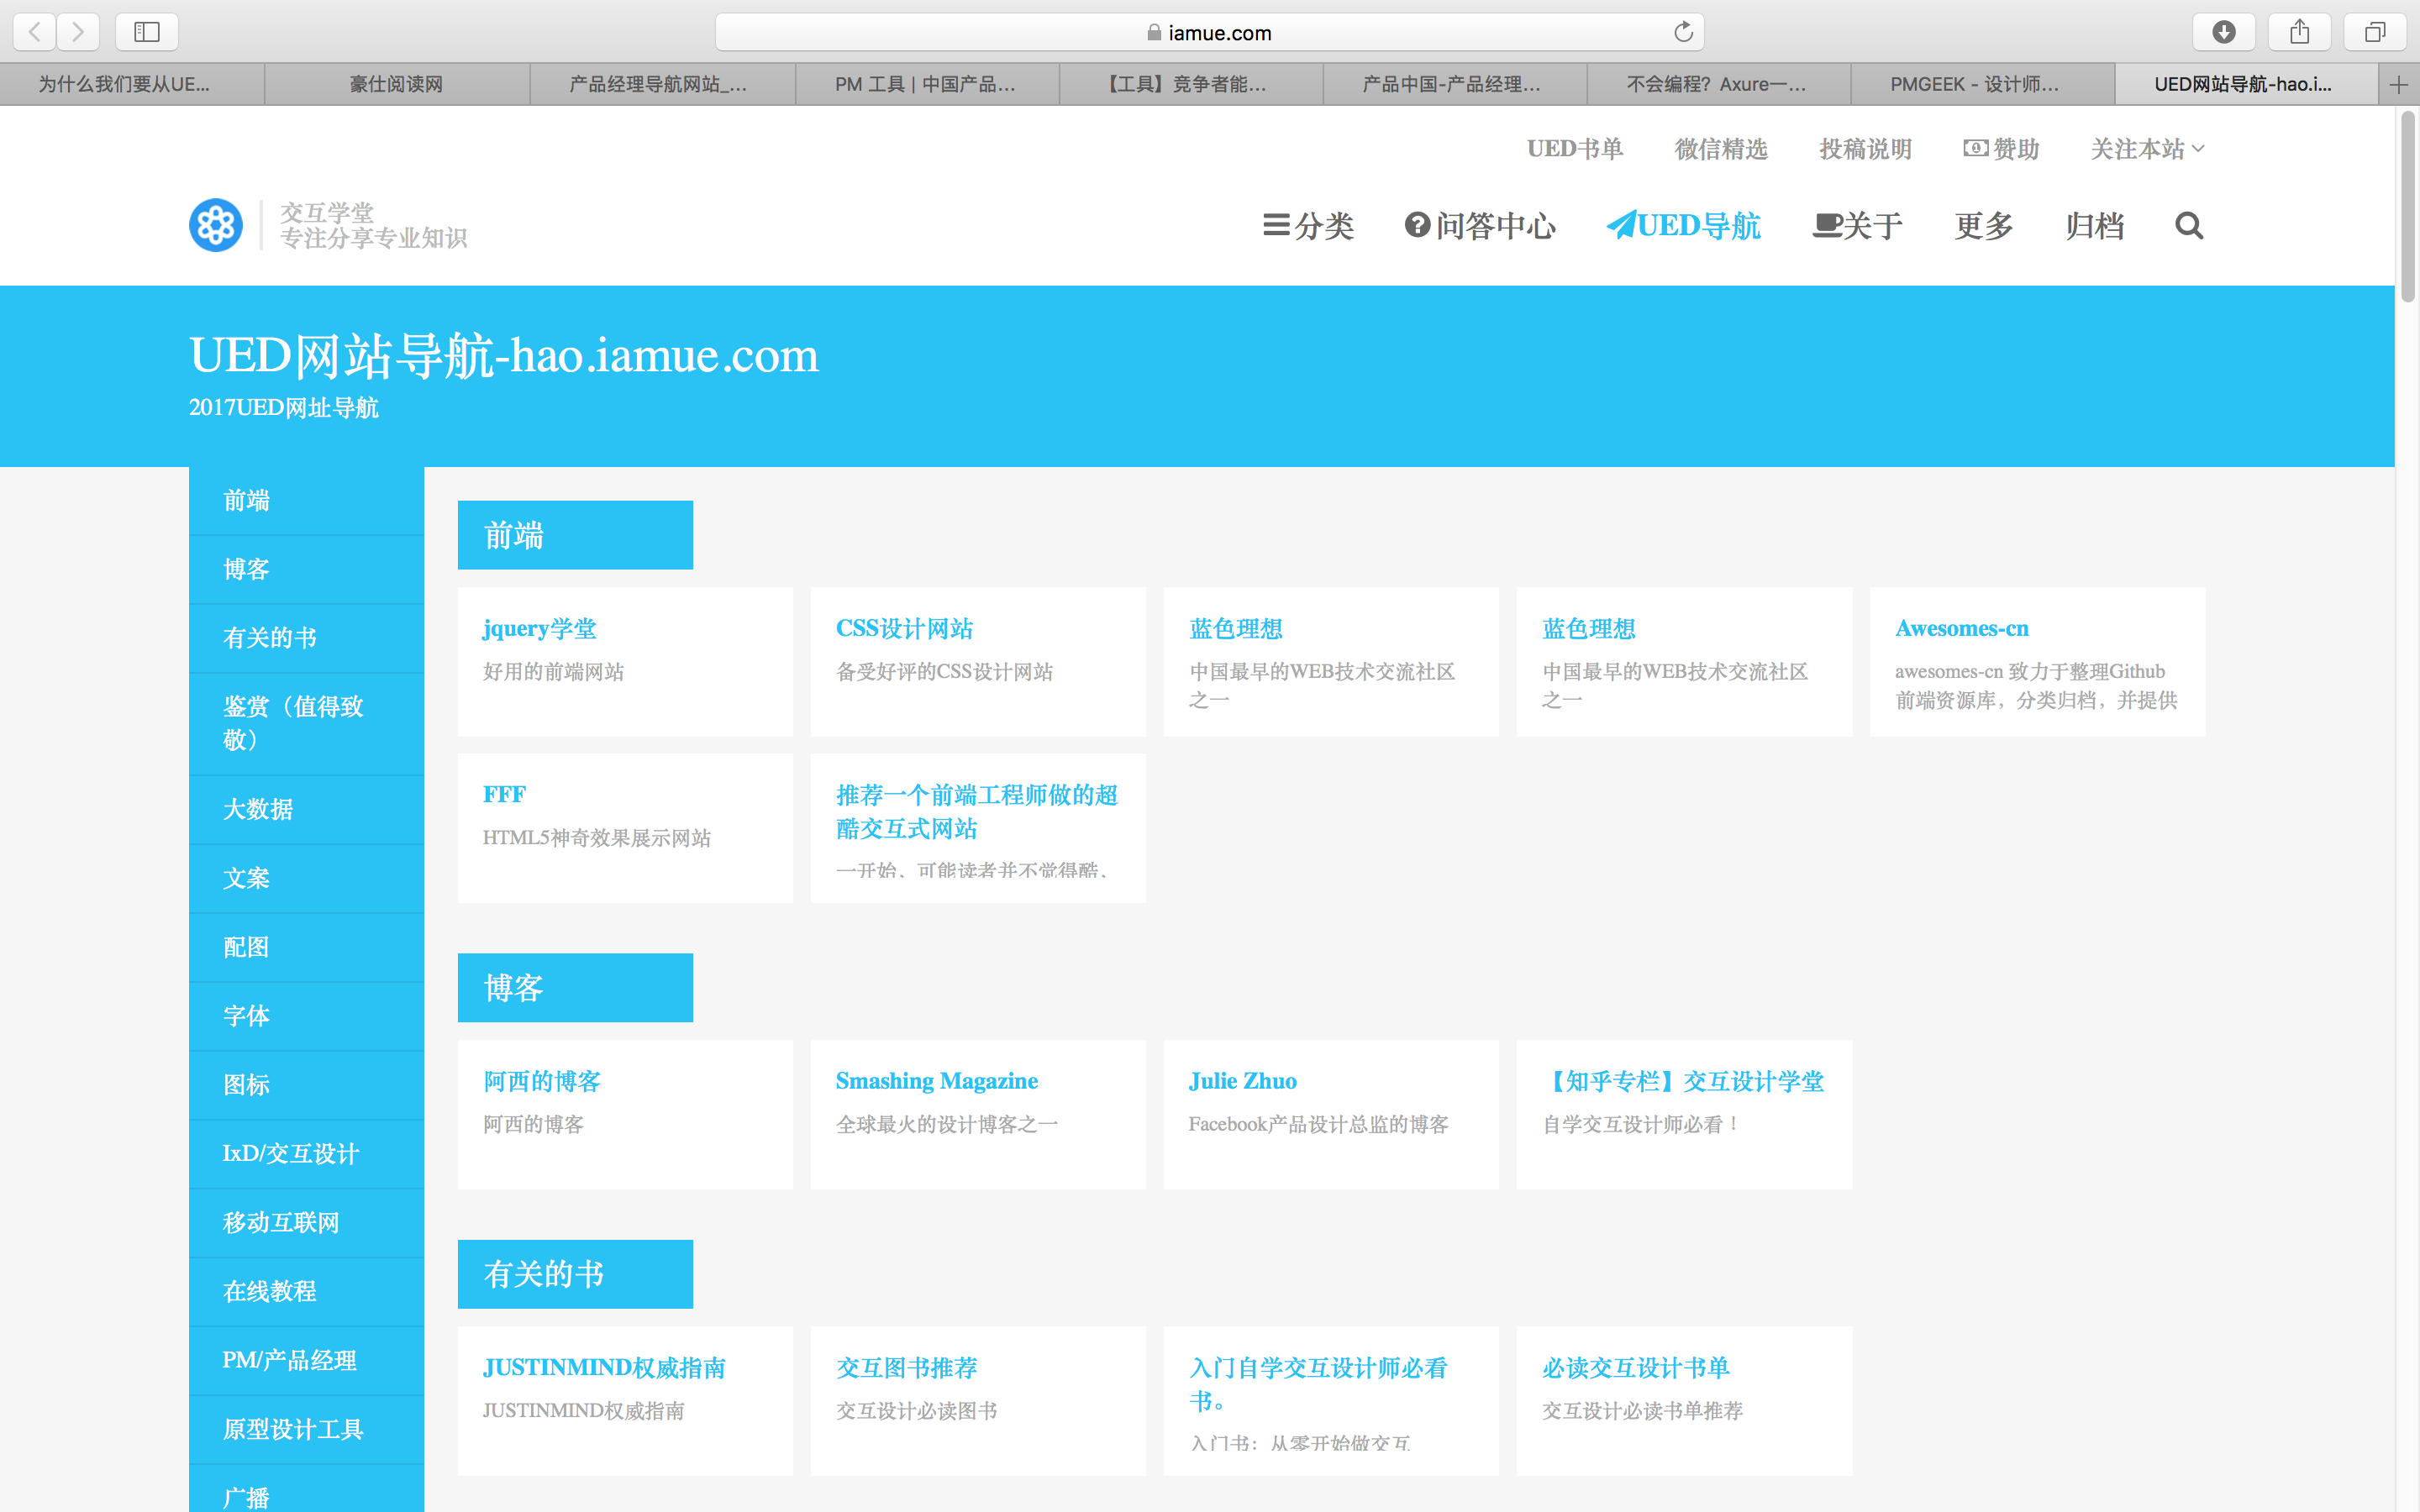Click the 交互学堂 flower logo
This screenshot has width=2420, height=1512.
pyautogui.click(x=215, y=225)
